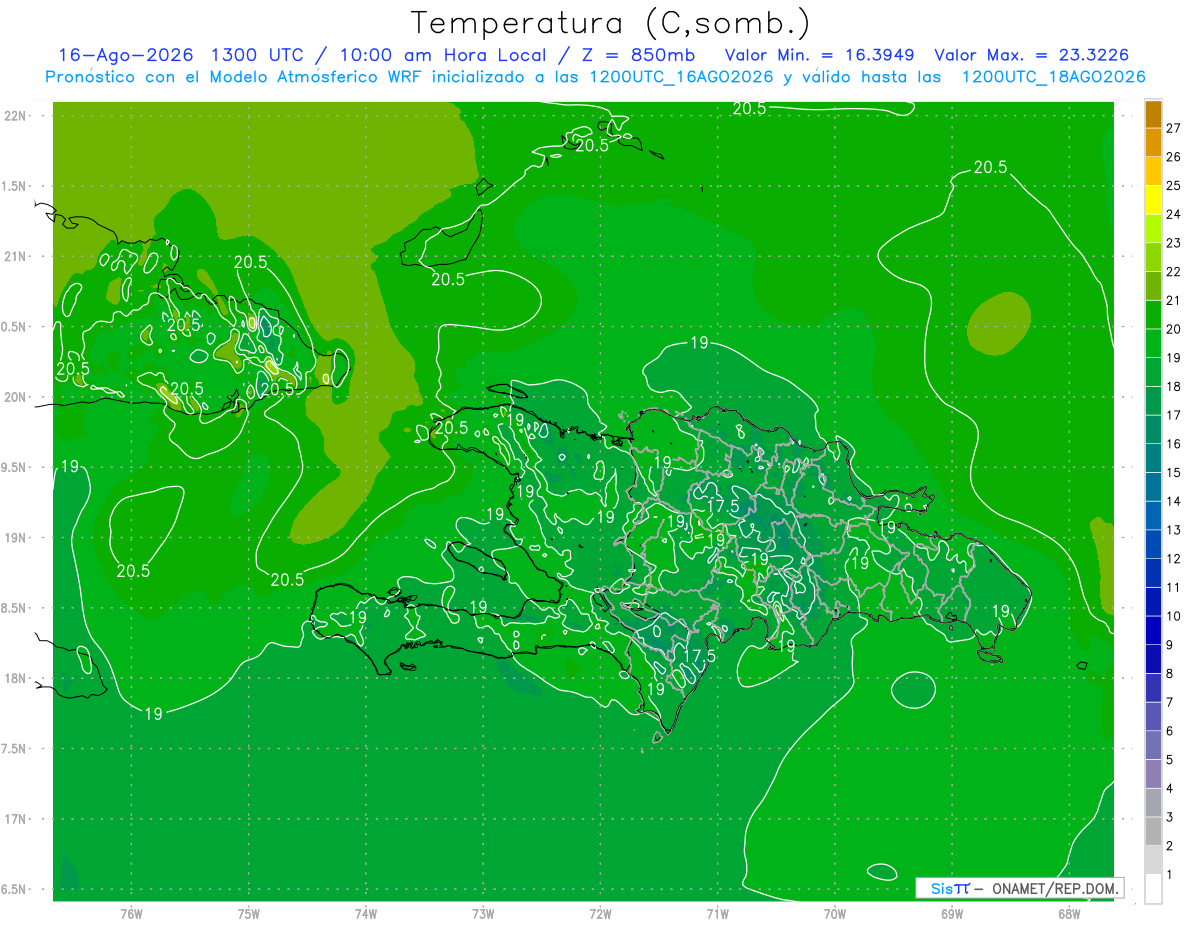
Task: Click the teal swatch between 15 and 16
Action: 1153,458
